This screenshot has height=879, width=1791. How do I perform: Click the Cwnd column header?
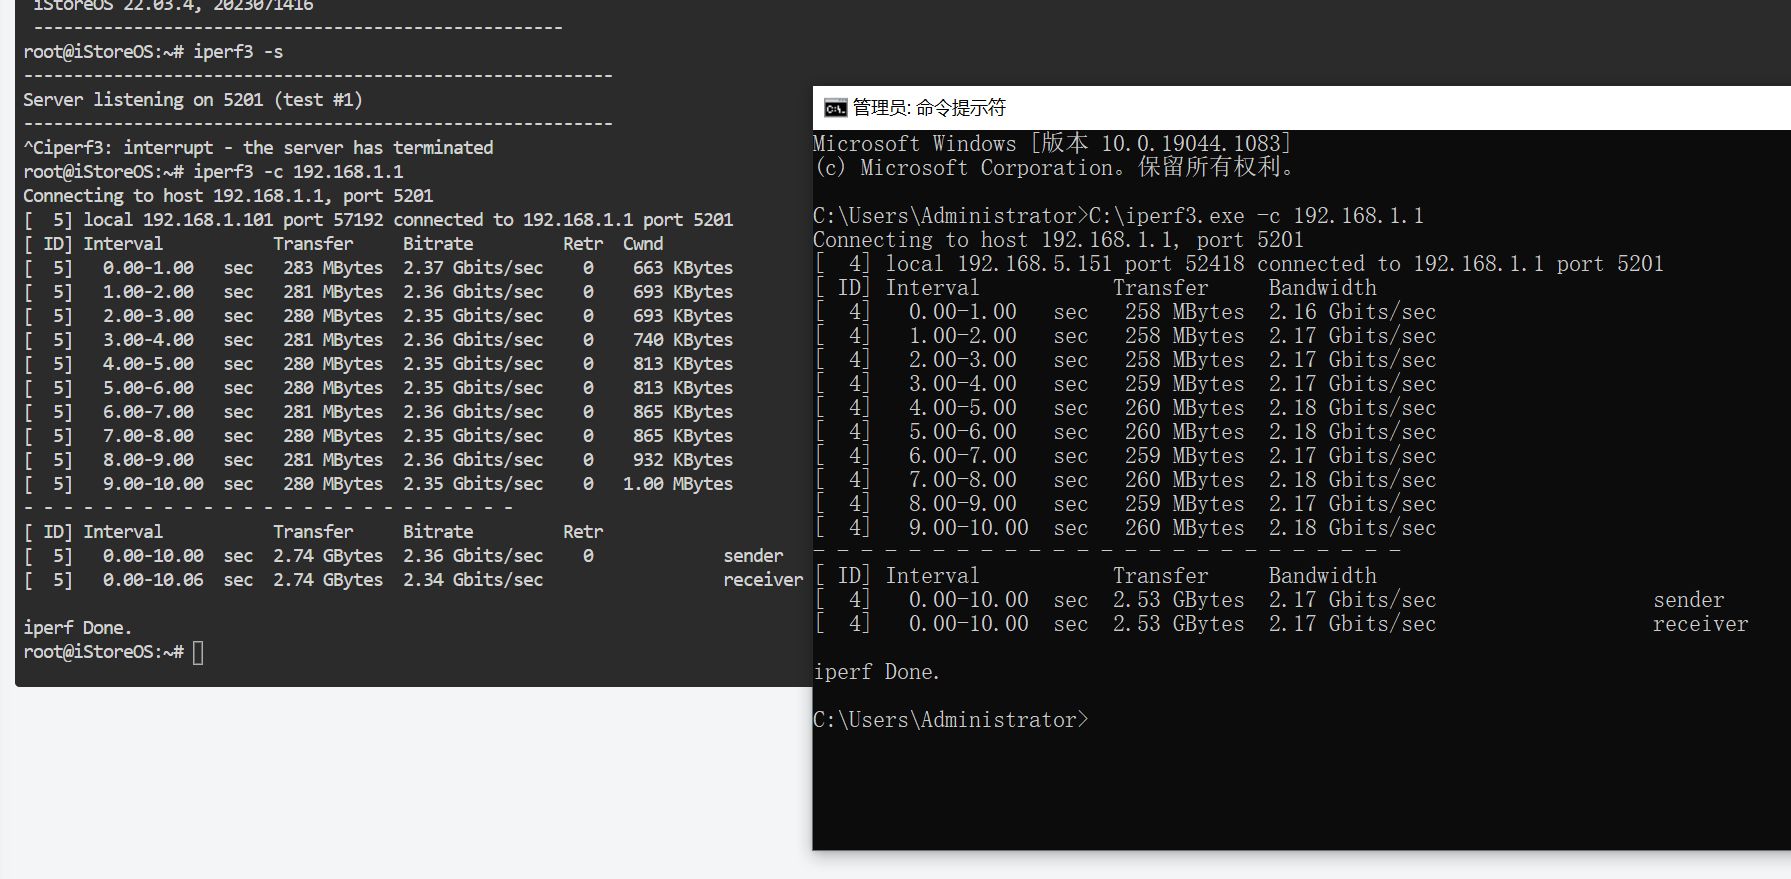642,244
